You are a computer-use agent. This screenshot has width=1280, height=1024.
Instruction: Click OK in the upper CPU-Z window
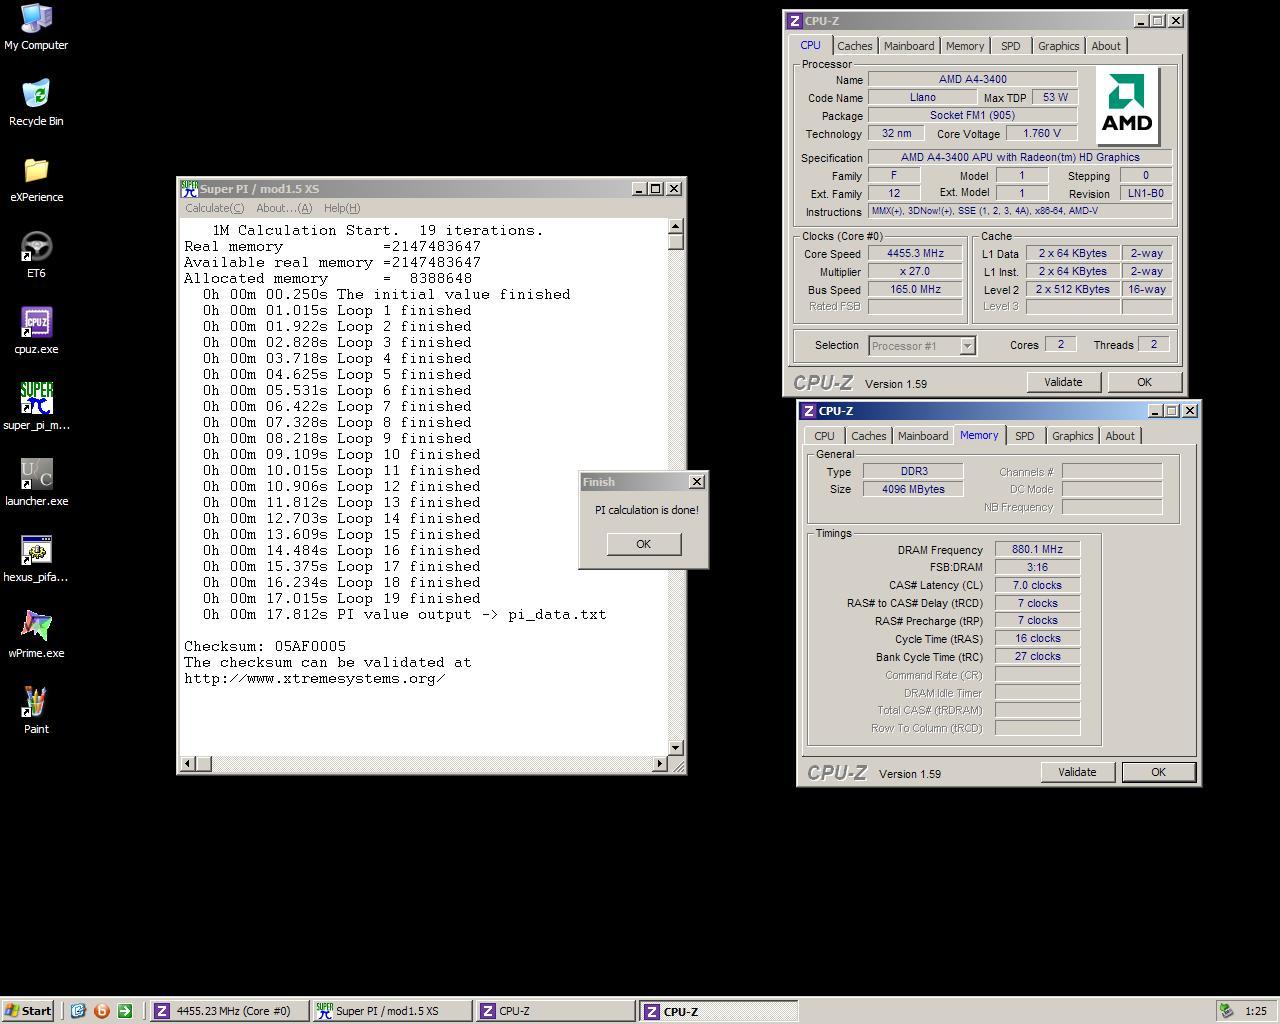pyautogui.click(x=1144, y=382)
